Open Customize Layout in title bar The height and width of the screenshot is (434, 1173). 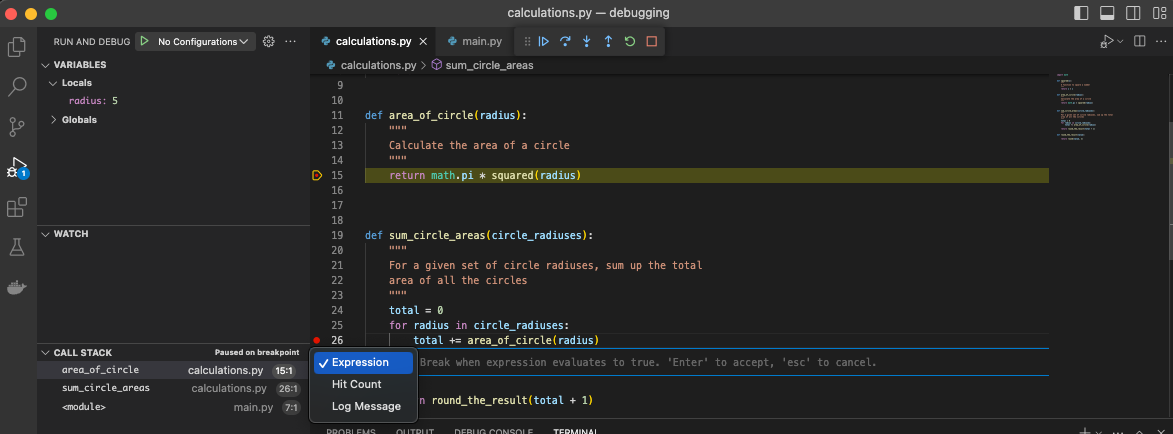pyautogui.click(x=1159, y=13)
